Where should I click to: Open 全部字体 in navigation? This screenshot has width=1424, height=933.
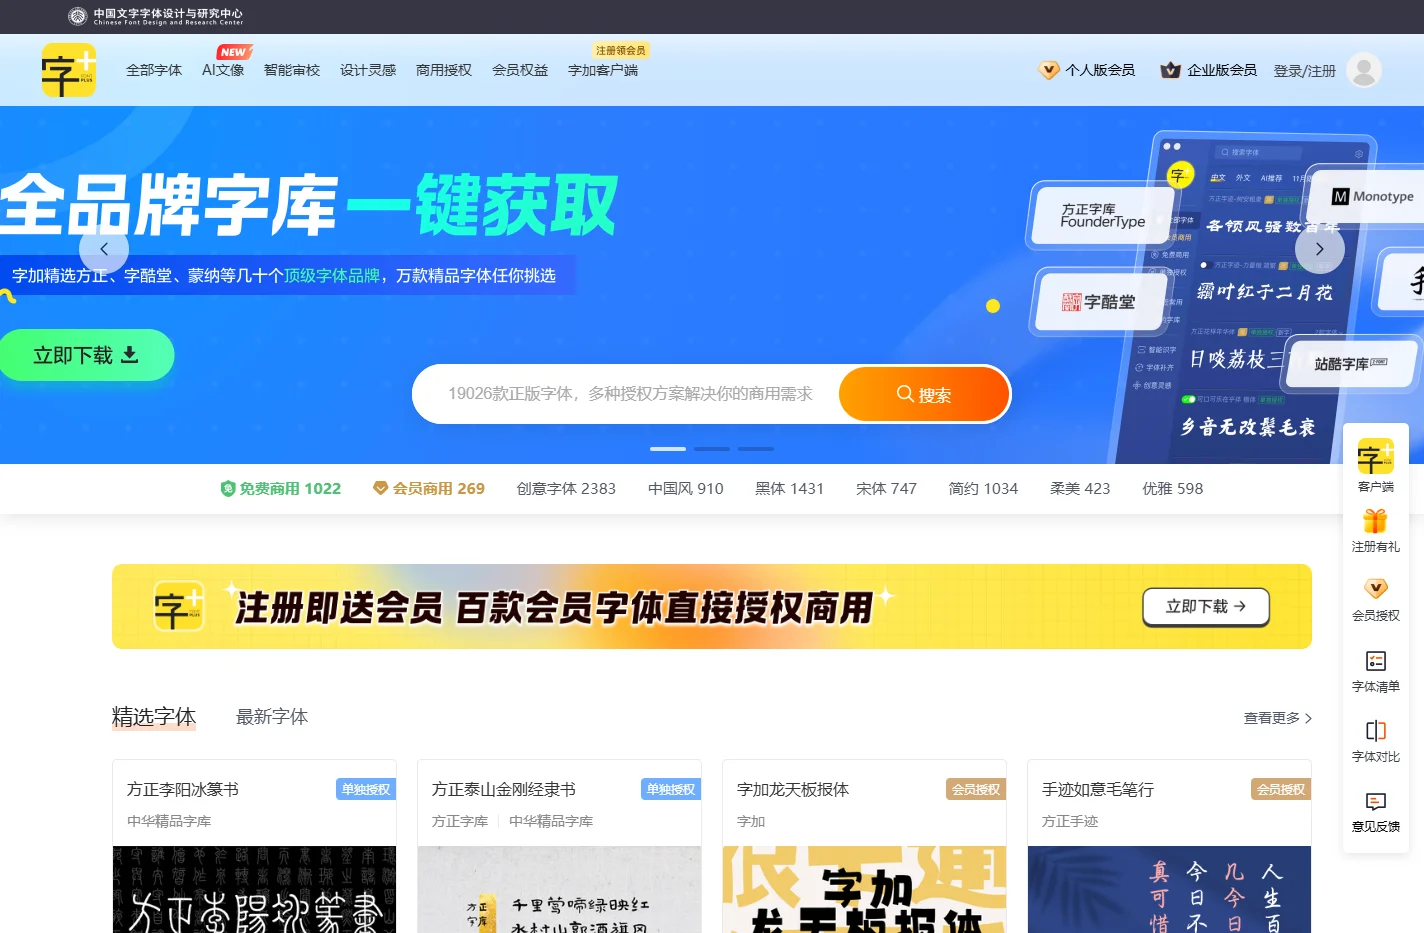point(154,70)
